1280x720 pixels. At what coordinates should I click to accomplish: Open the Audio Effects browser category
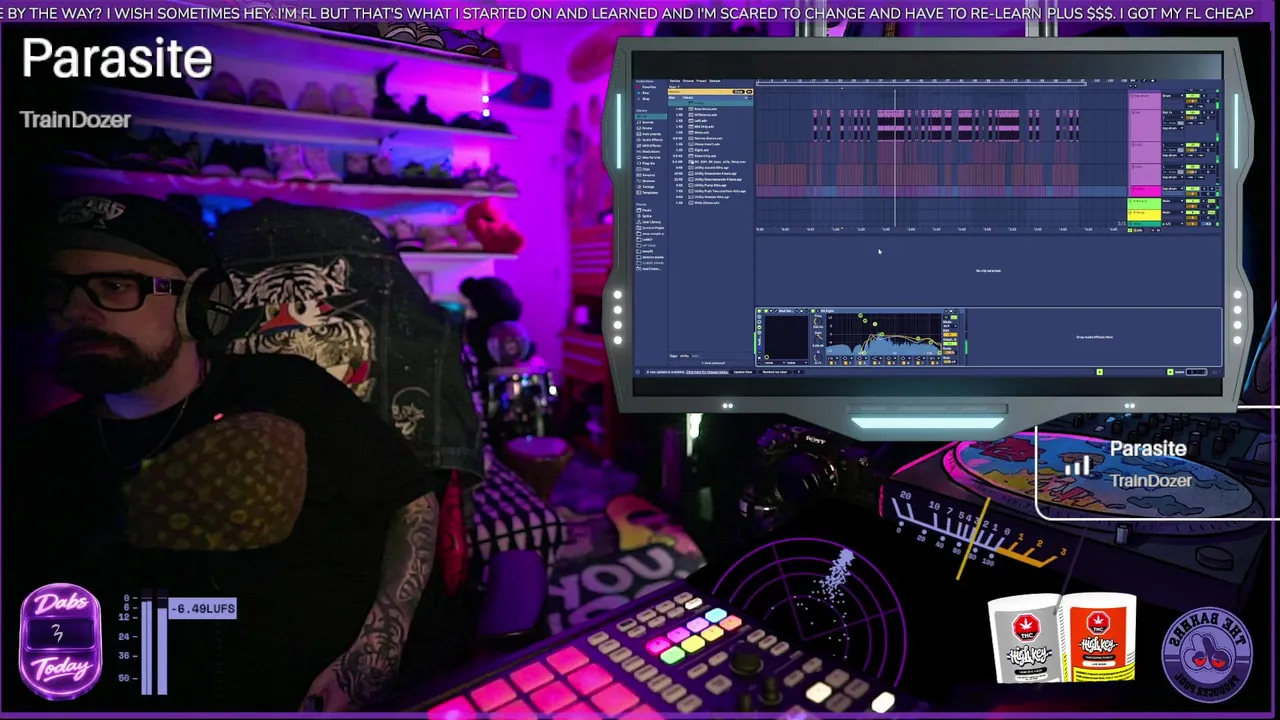tap(650, 140)
